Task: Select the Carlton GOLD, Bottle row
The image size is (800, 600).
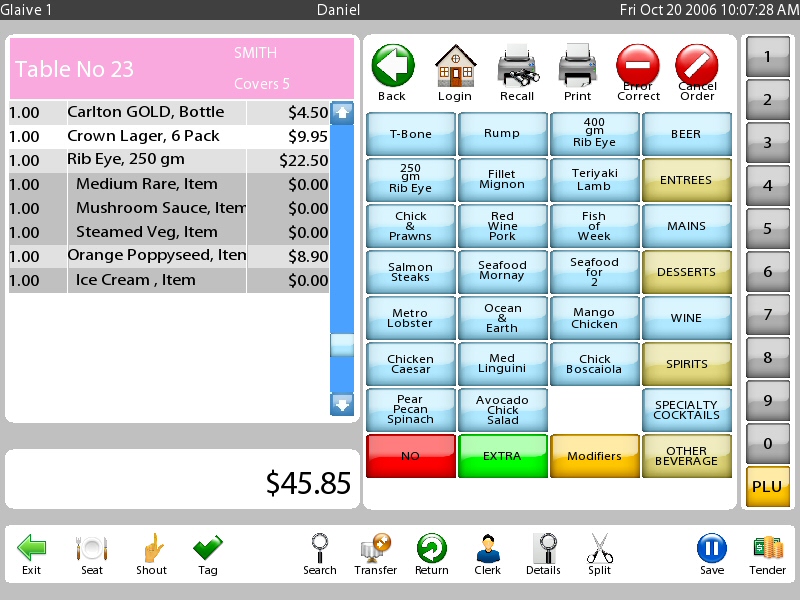Action: pyautogui.click(x=169, y=112)
